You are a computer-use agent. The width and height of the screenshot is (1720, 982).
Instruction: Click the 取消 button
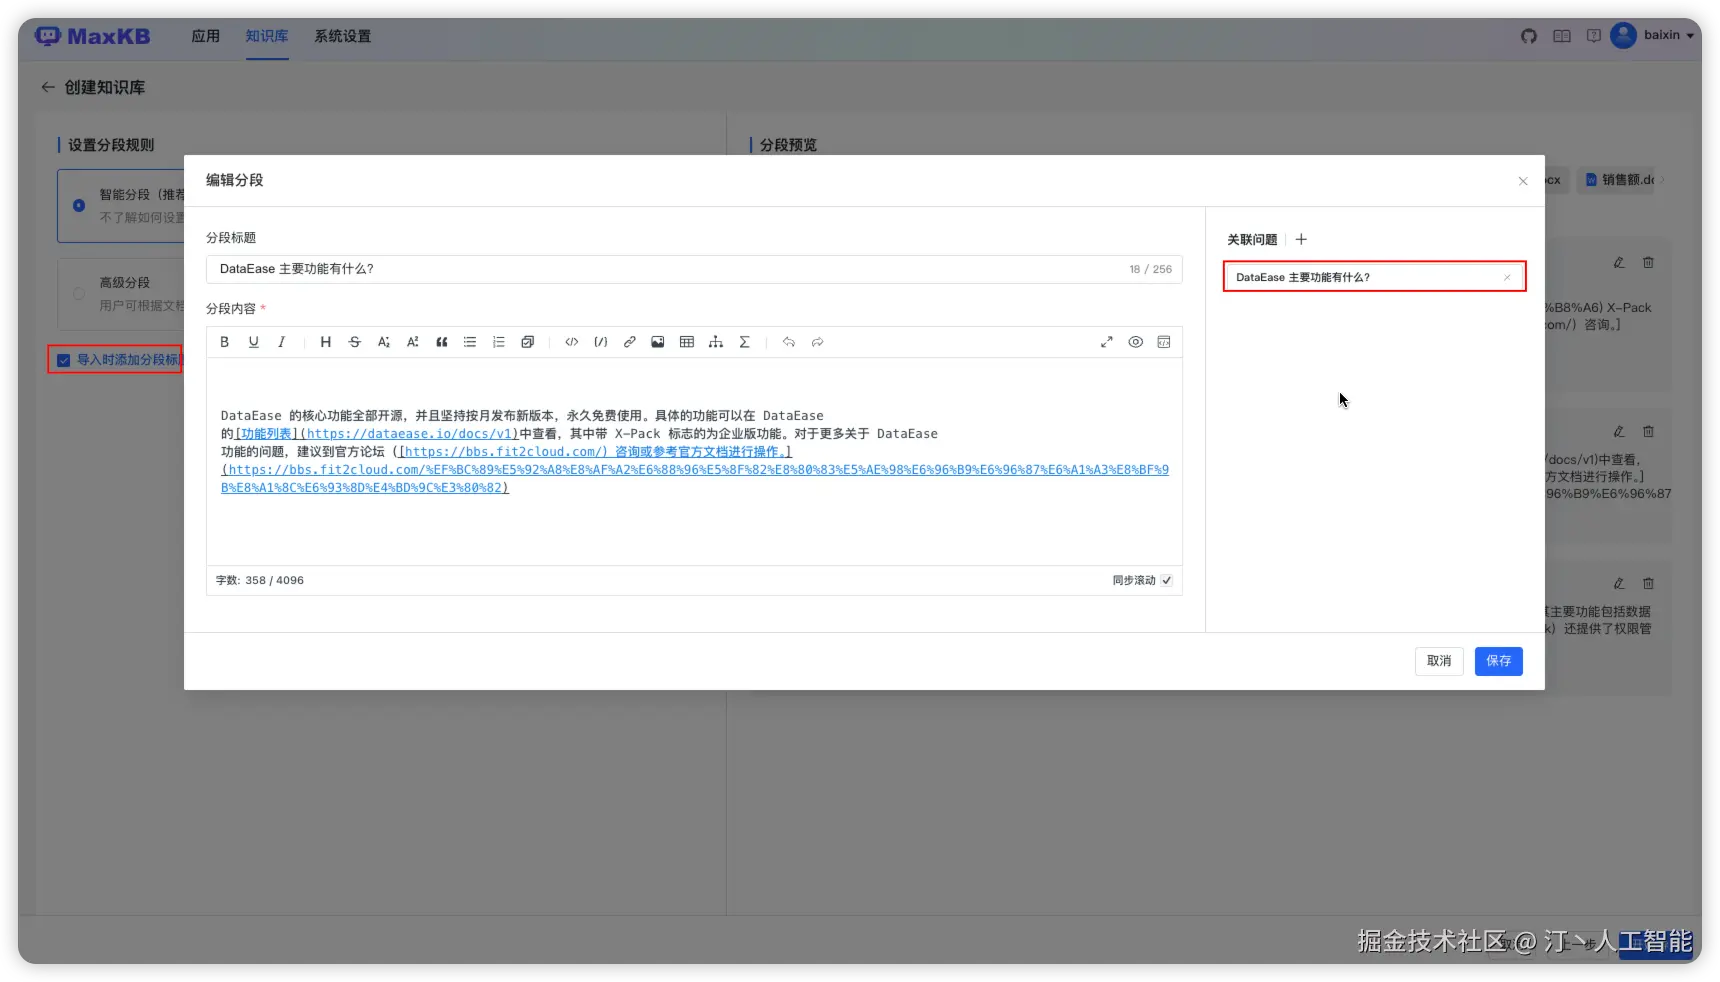pos(1439,661)
